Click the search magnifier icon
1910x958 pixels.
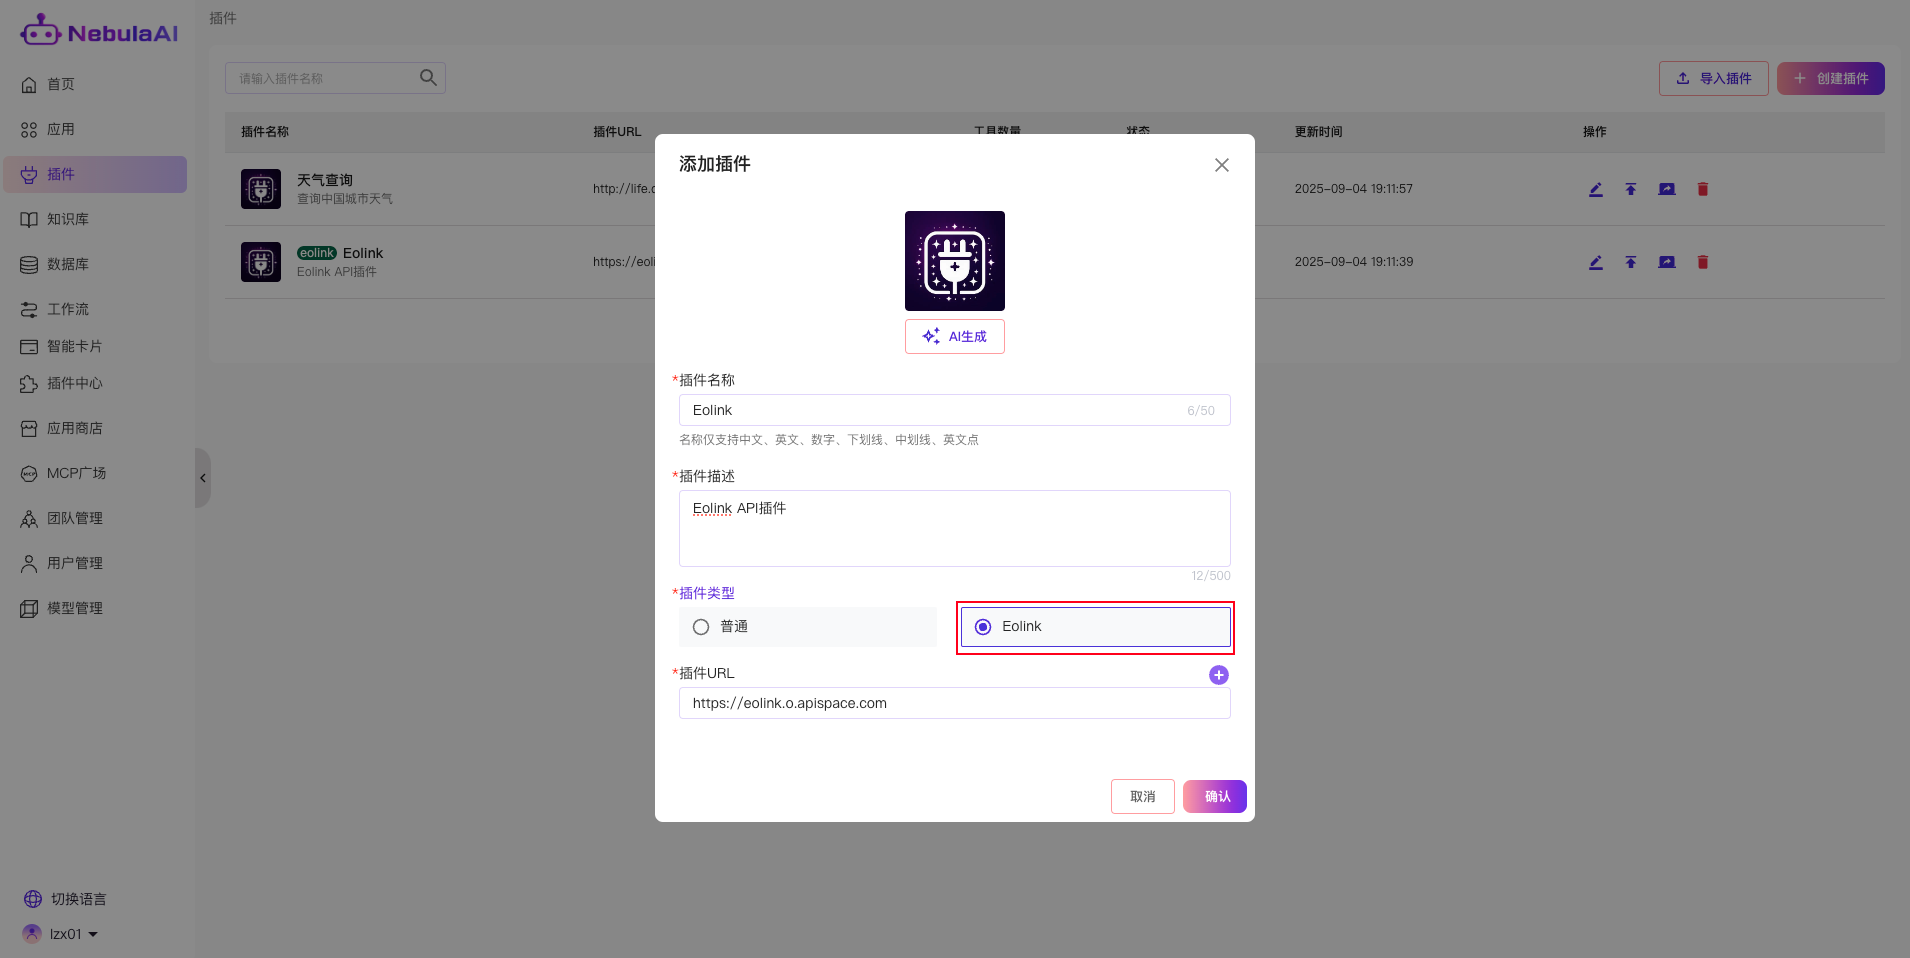pos(428,78)
